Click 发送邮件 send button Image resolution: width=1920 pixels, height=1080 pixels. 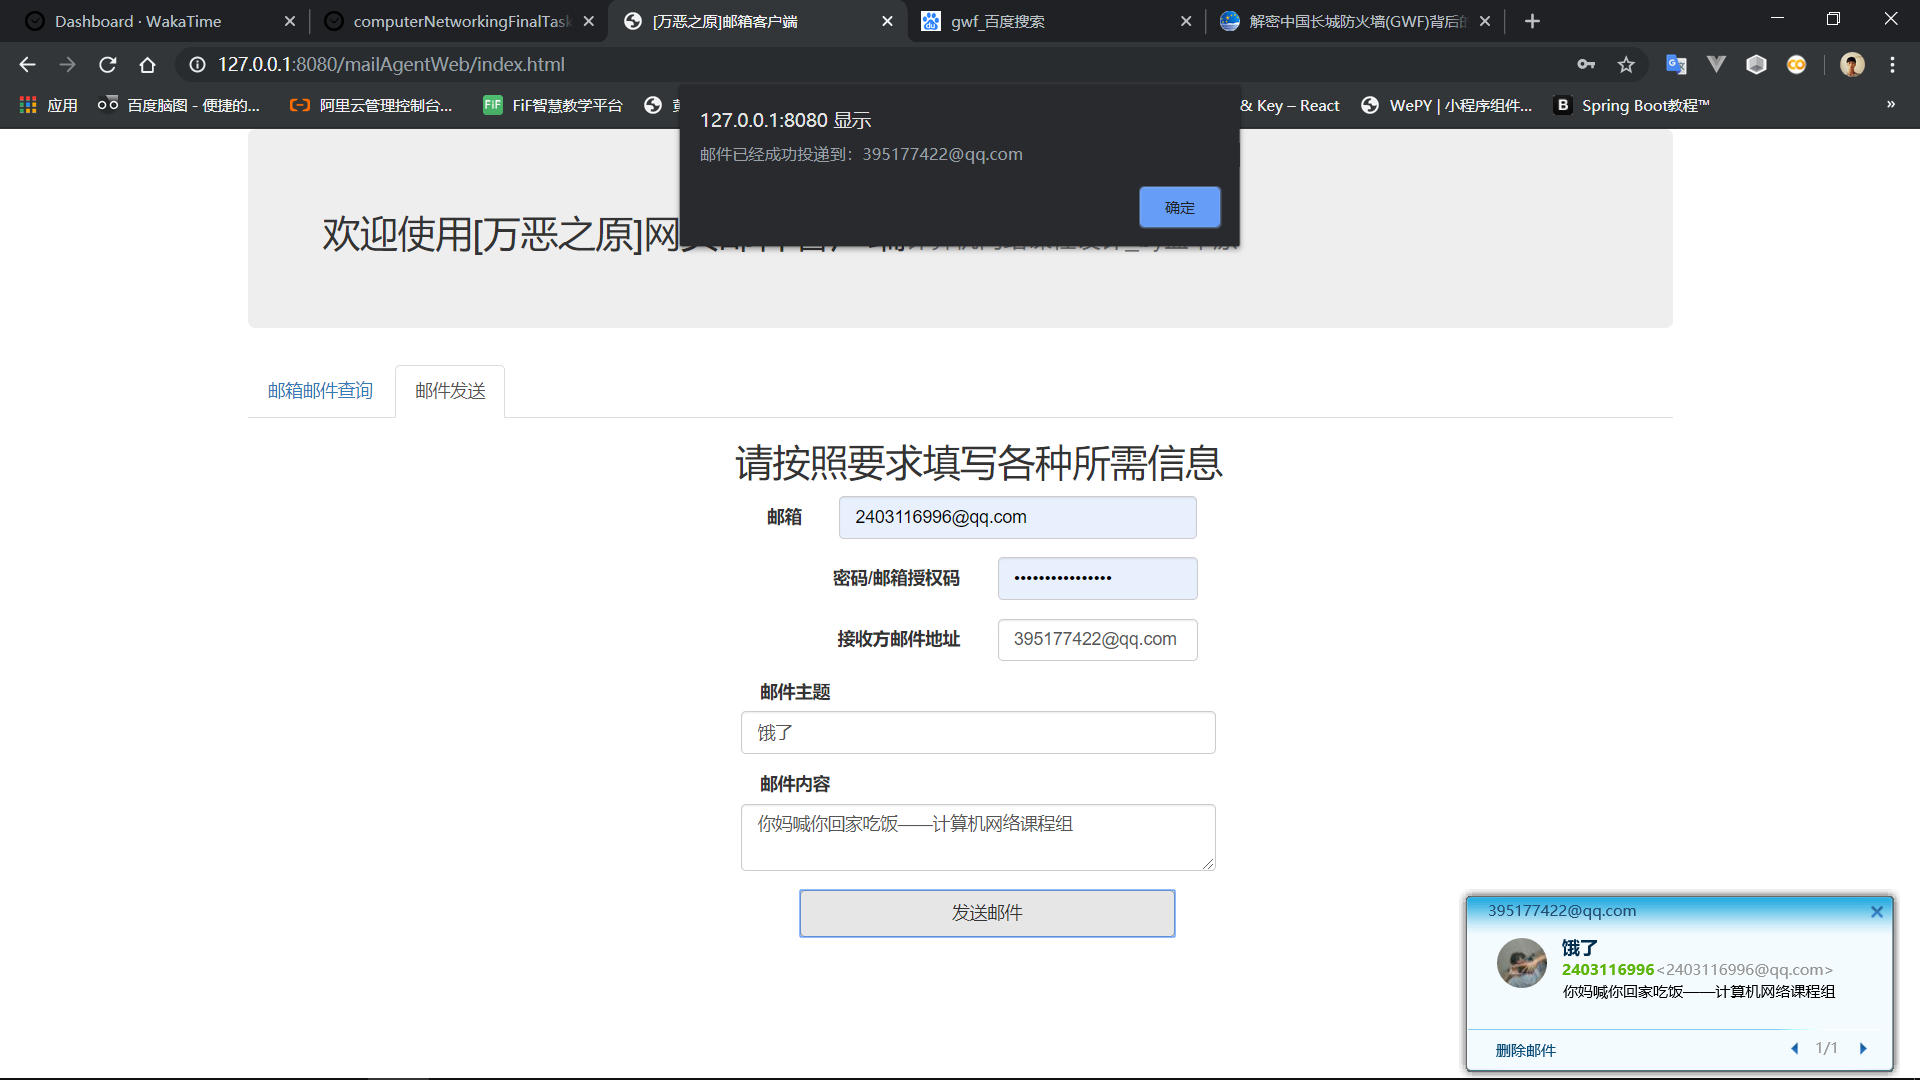click(x=986, y=913)
